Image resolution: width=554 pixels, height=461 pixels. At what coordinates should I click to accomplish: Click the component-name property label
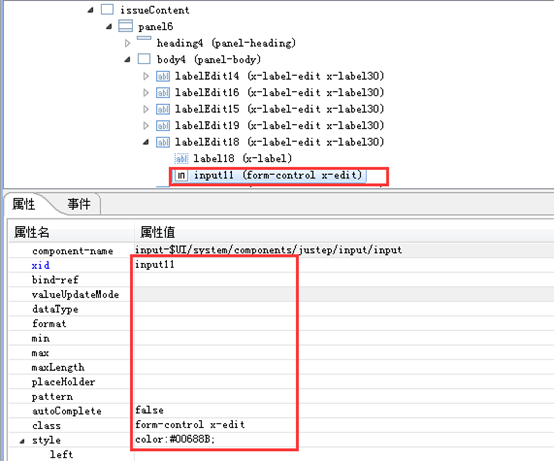72,251
